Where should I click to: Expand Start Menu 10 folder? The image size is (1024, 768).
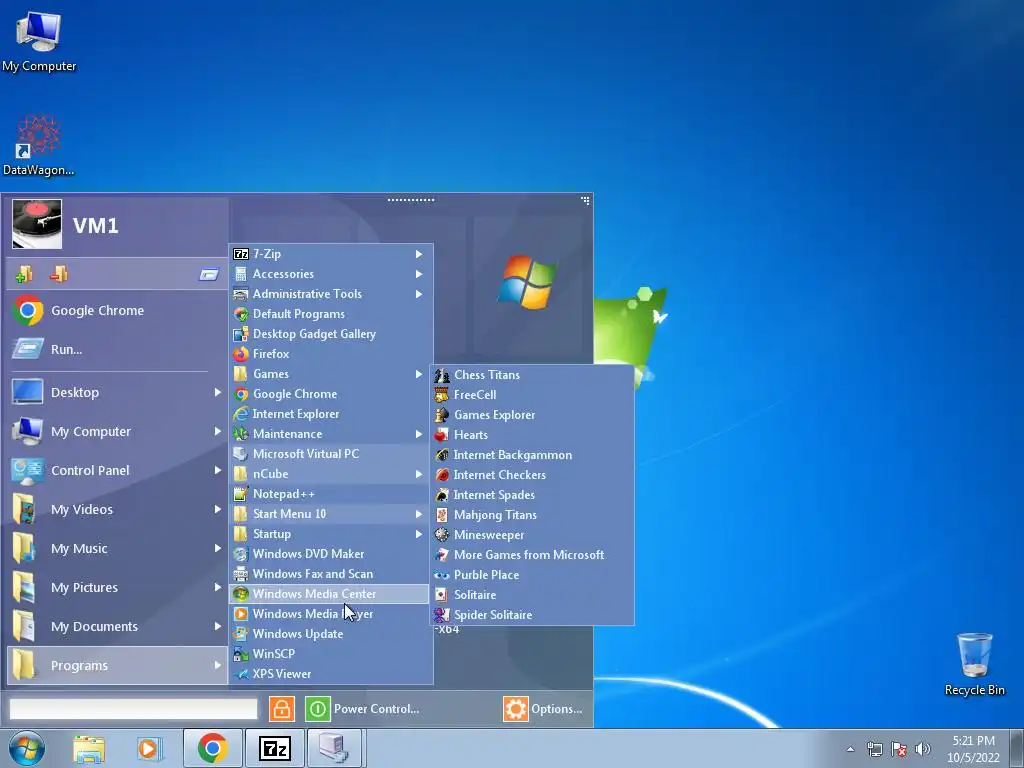tap(330, 514)
